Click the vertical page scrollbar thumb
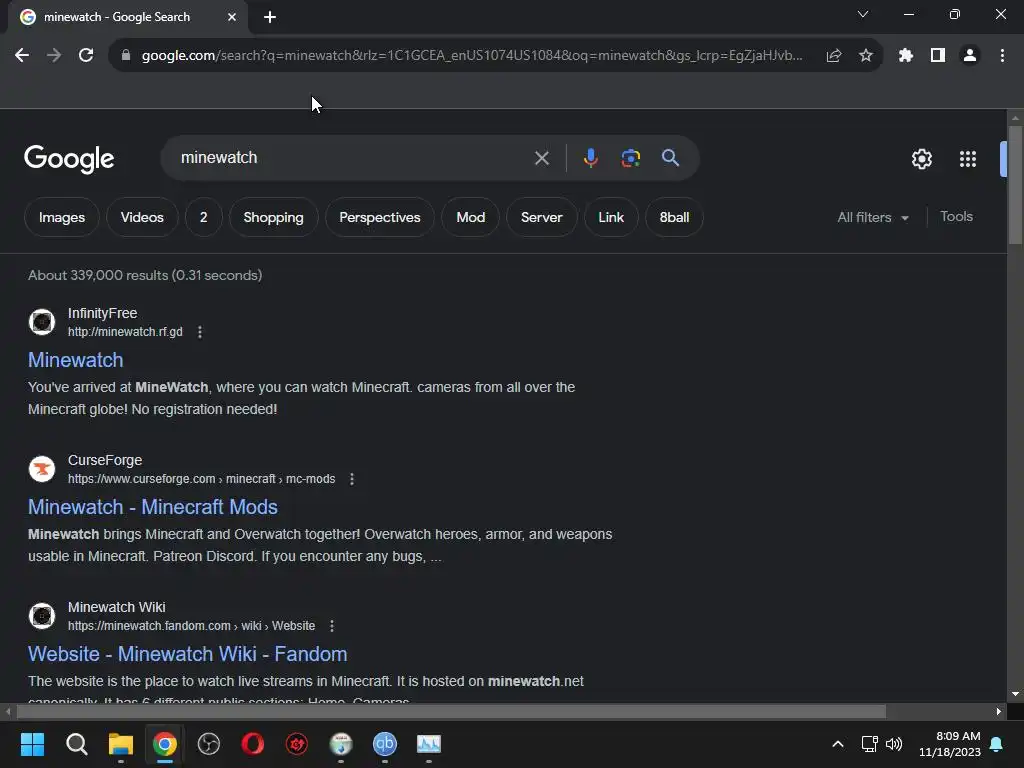 tap(1015, 185)
